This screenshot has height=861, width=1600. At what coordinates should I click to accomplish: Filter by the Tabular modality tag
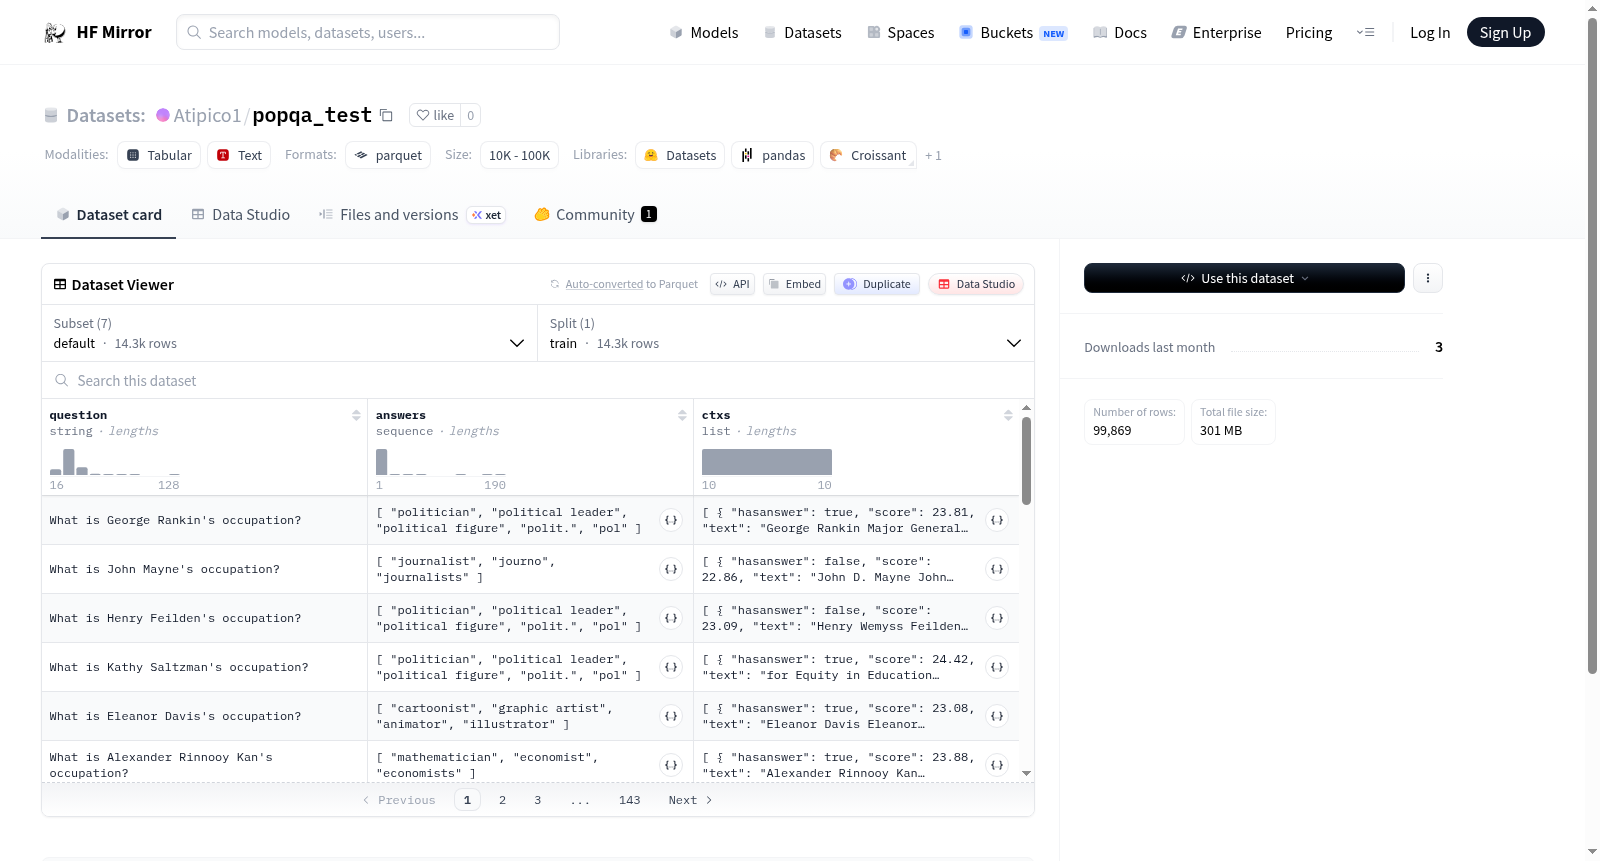[159, 155]
